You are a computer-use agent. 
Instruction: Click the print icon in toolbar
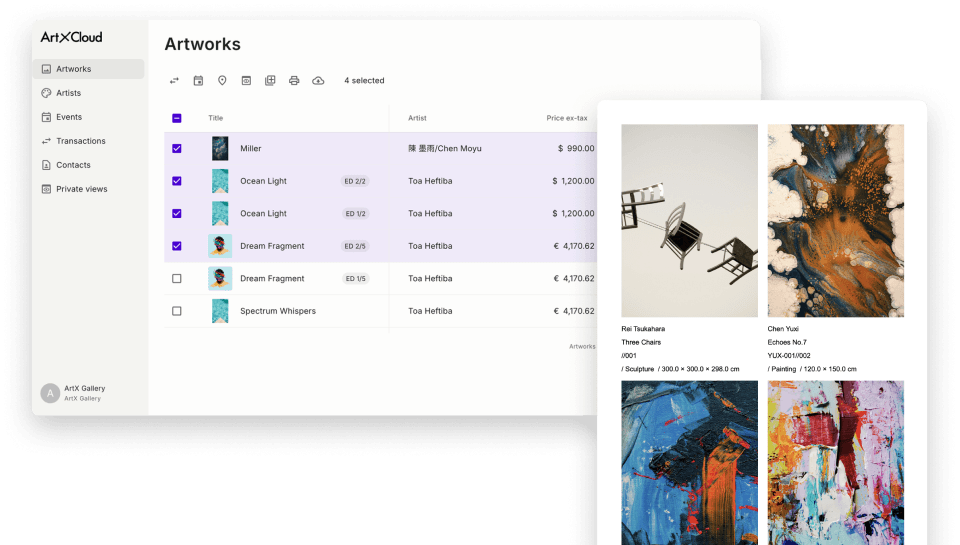[x=294, y=80]
